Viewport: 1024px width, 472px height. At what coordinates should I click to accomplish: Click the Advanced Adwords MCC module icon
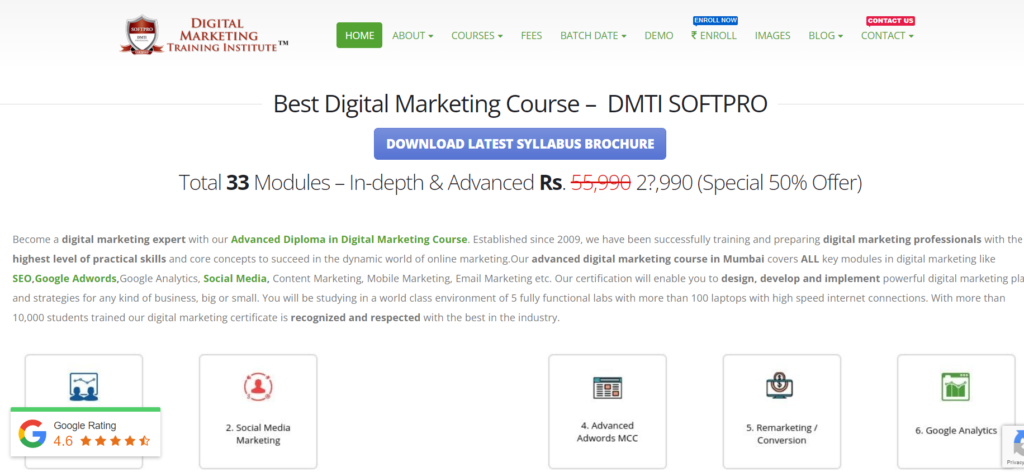tap(607, 388)
